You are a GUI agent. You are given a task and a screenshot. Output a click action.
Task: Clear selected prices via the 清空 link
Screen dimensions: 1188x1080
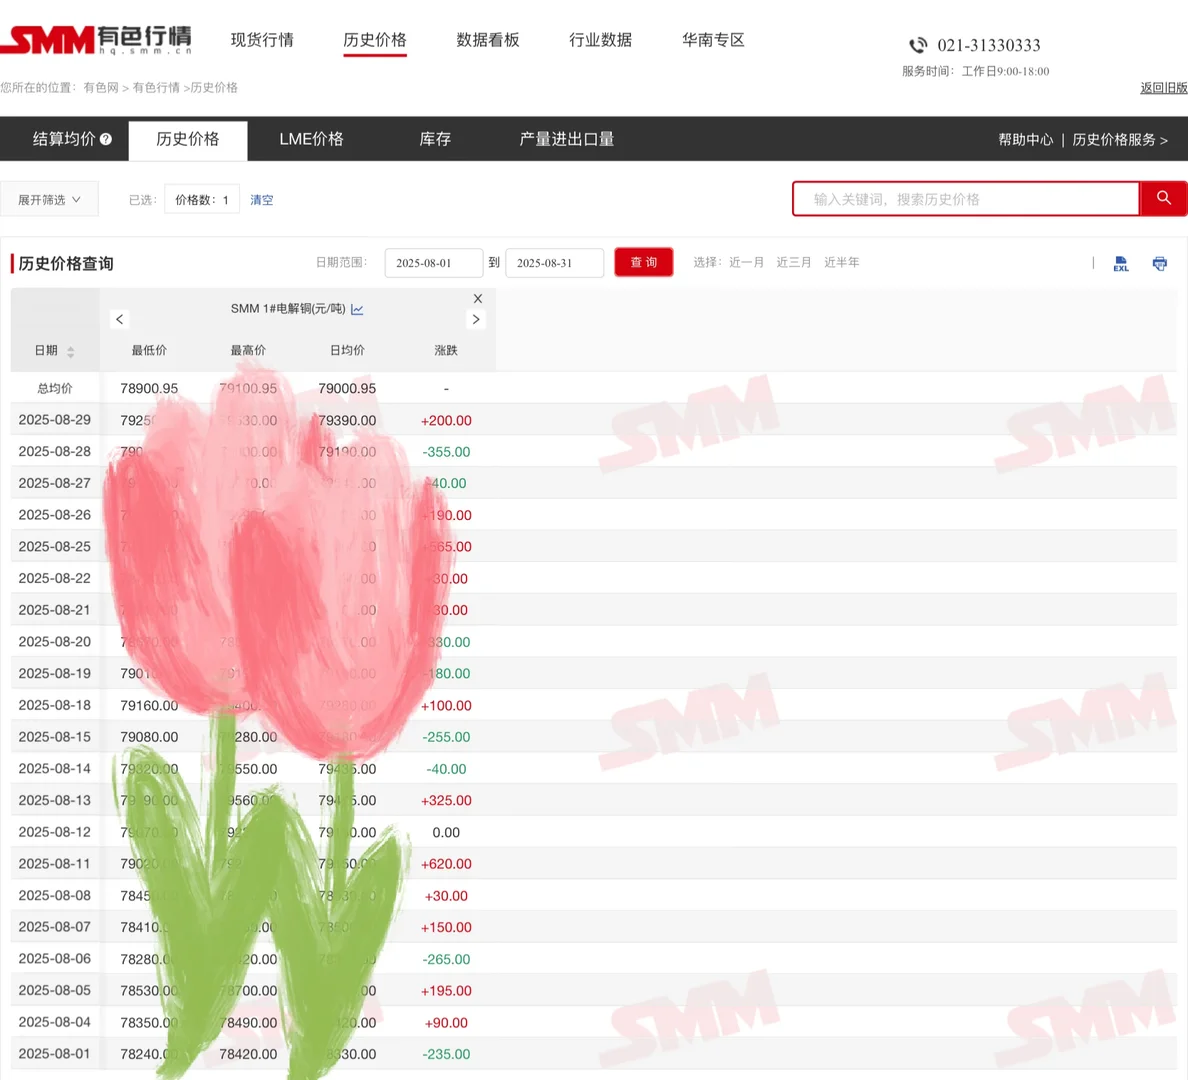(261, 199)
